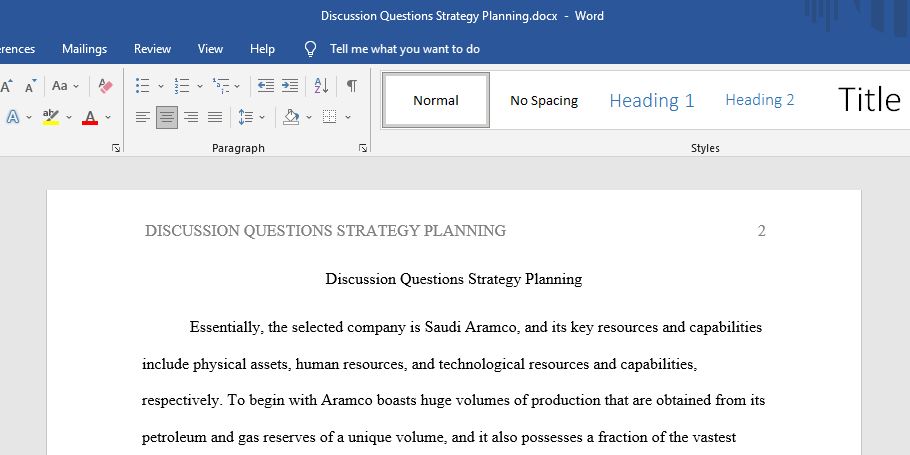Apply the No Spacing style

click(x=544, y=100)
